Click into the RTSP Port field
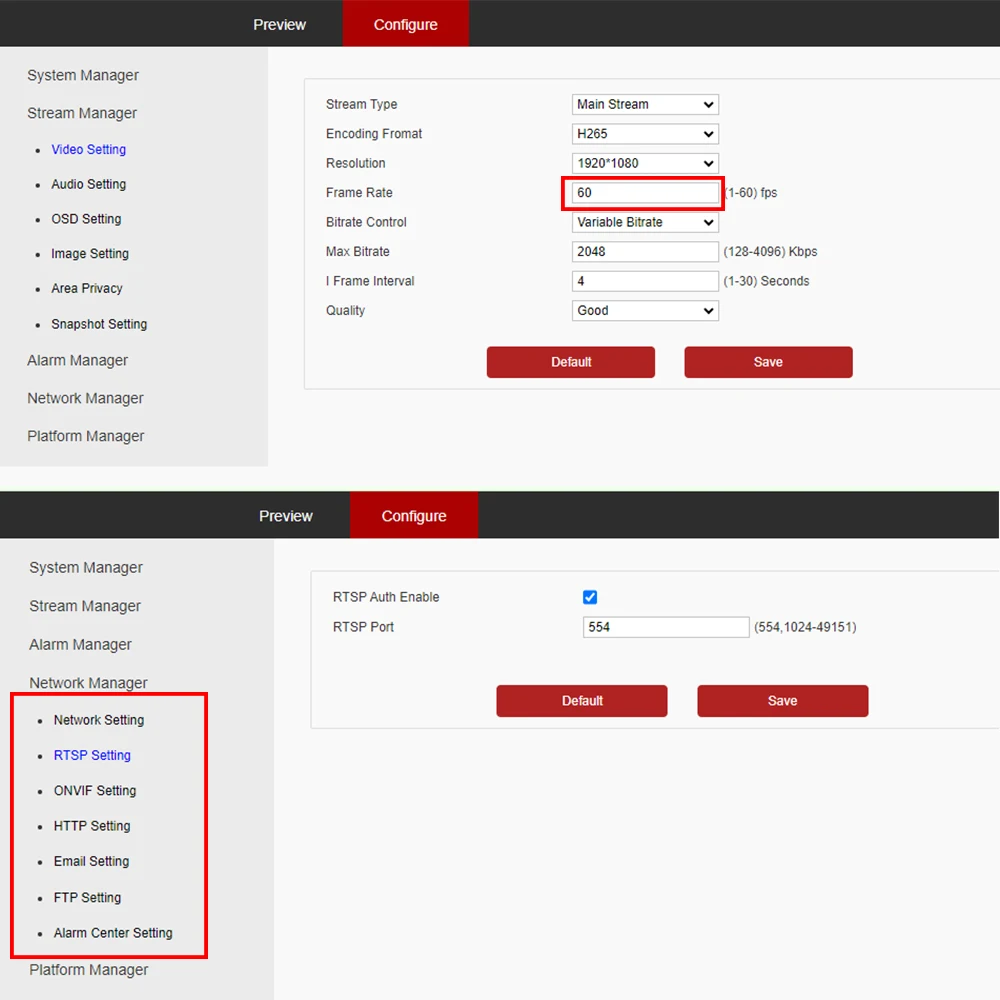 [666, 627]
